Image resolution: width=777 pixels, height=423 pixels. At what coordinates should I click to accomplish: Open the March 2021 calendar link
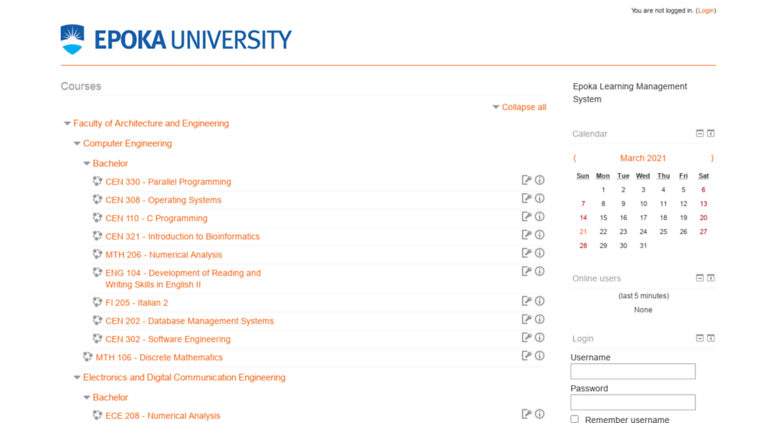click(643, 158)
